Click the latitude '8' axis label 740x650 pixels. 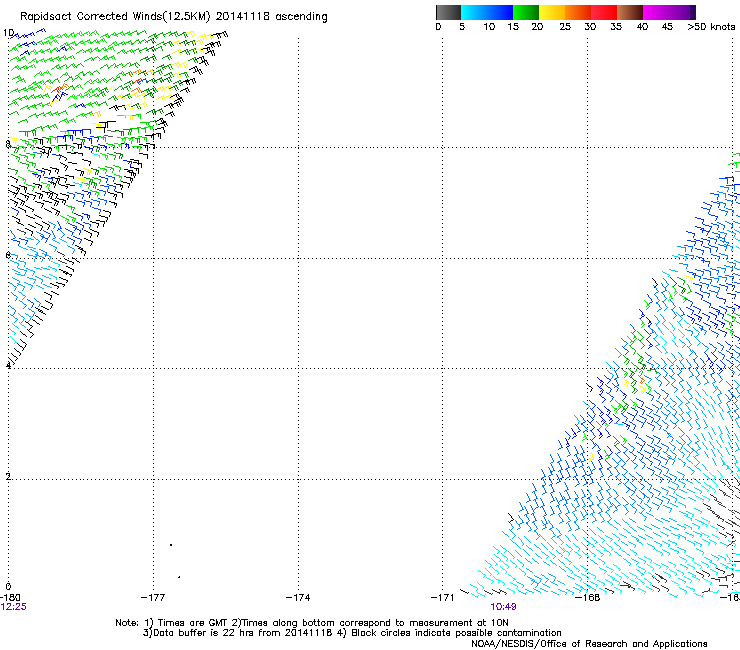click(x=8, y=144)
